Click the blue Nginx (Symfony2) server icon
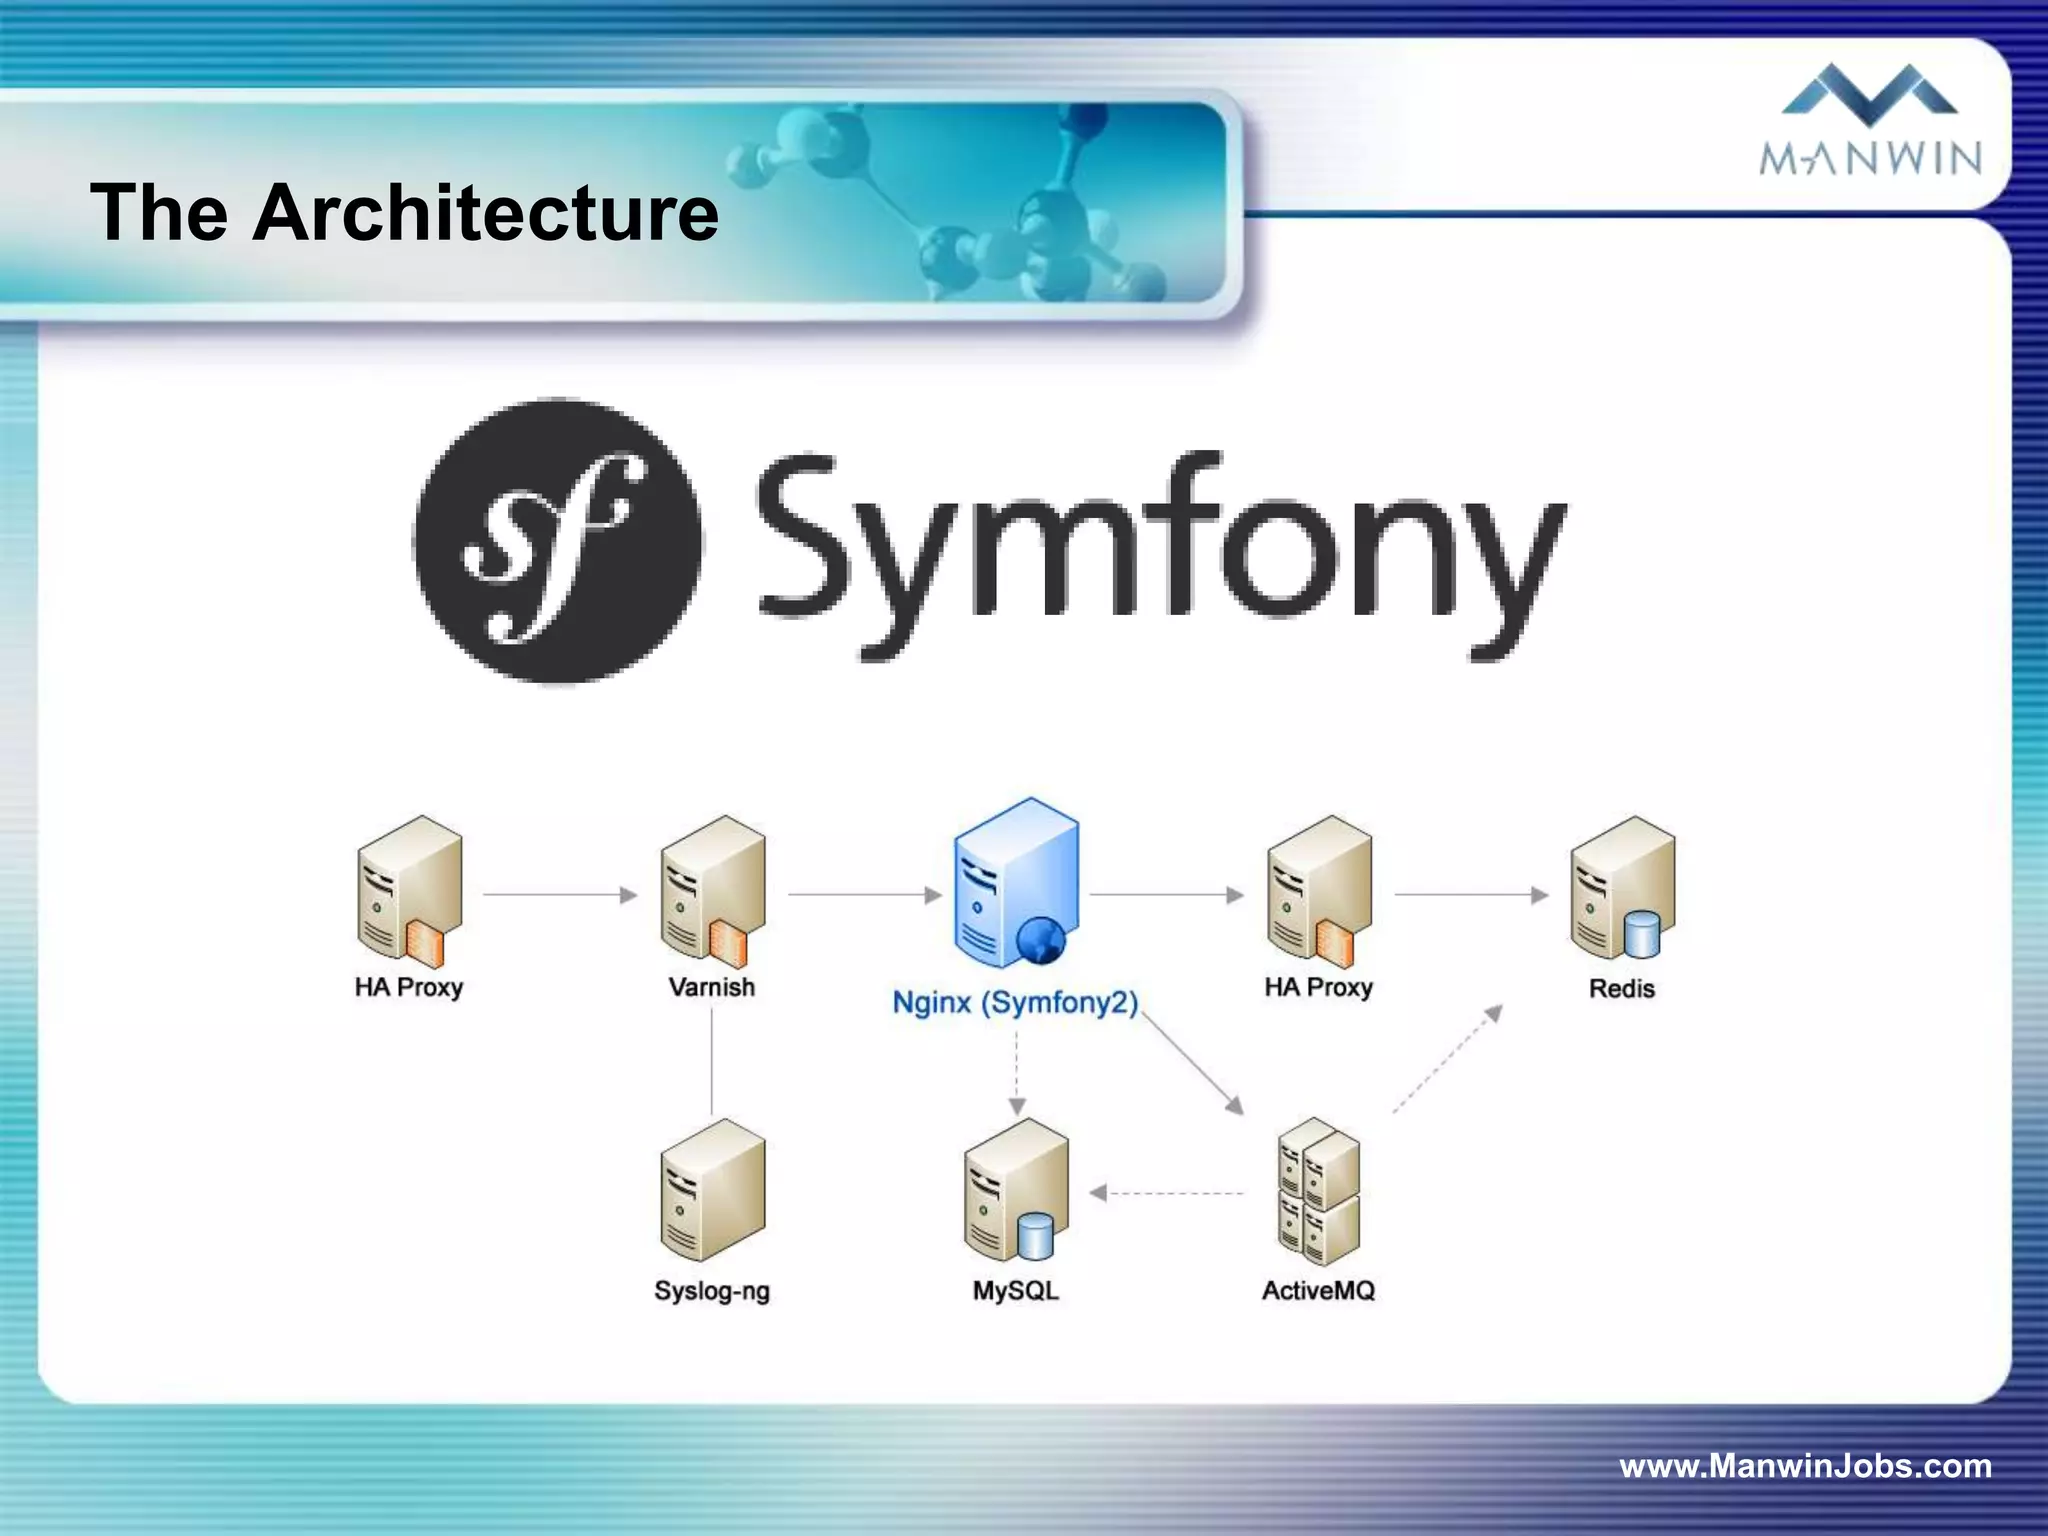The width and height of the screenshot is (2048, 1536). click(1016, 883)
